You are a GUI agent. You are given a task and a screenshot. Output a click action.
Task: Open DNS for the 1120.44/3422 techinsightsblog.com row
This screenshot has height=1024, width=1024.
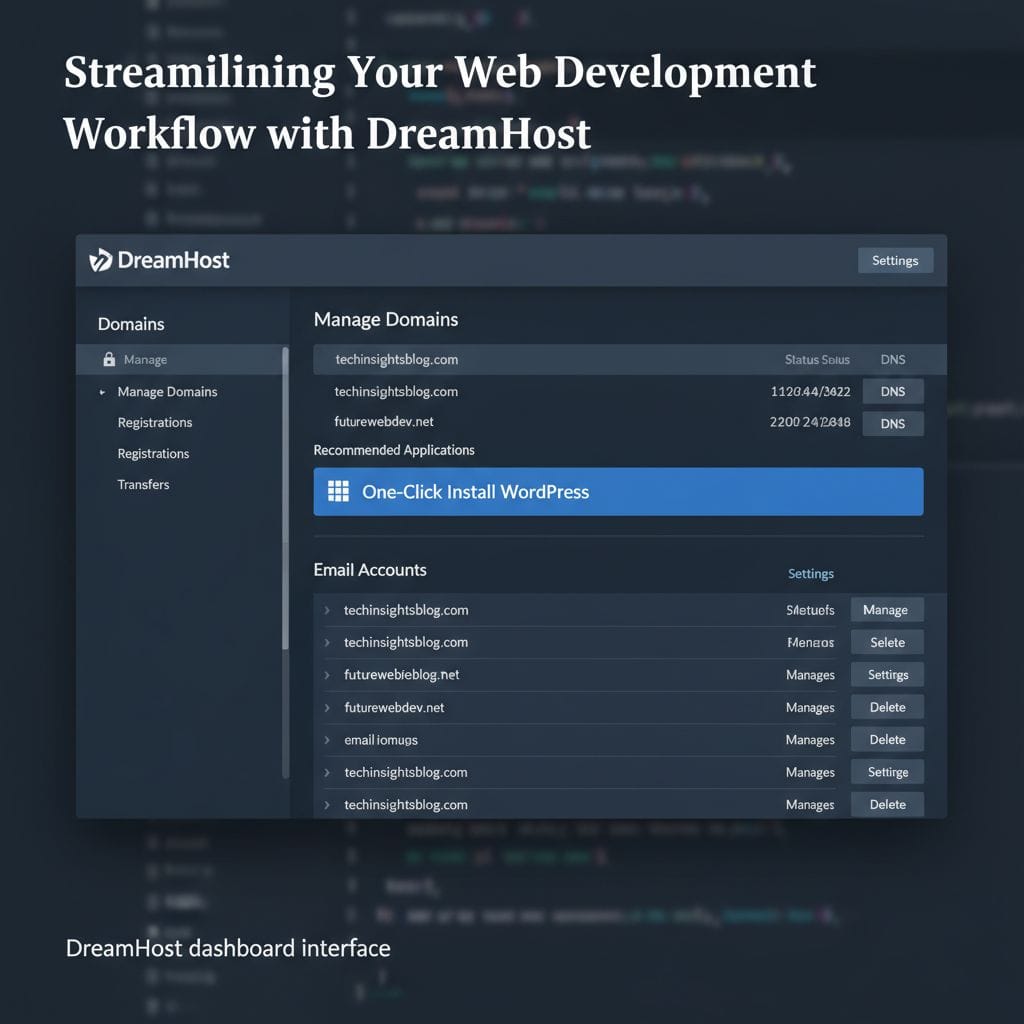point(893,391)
